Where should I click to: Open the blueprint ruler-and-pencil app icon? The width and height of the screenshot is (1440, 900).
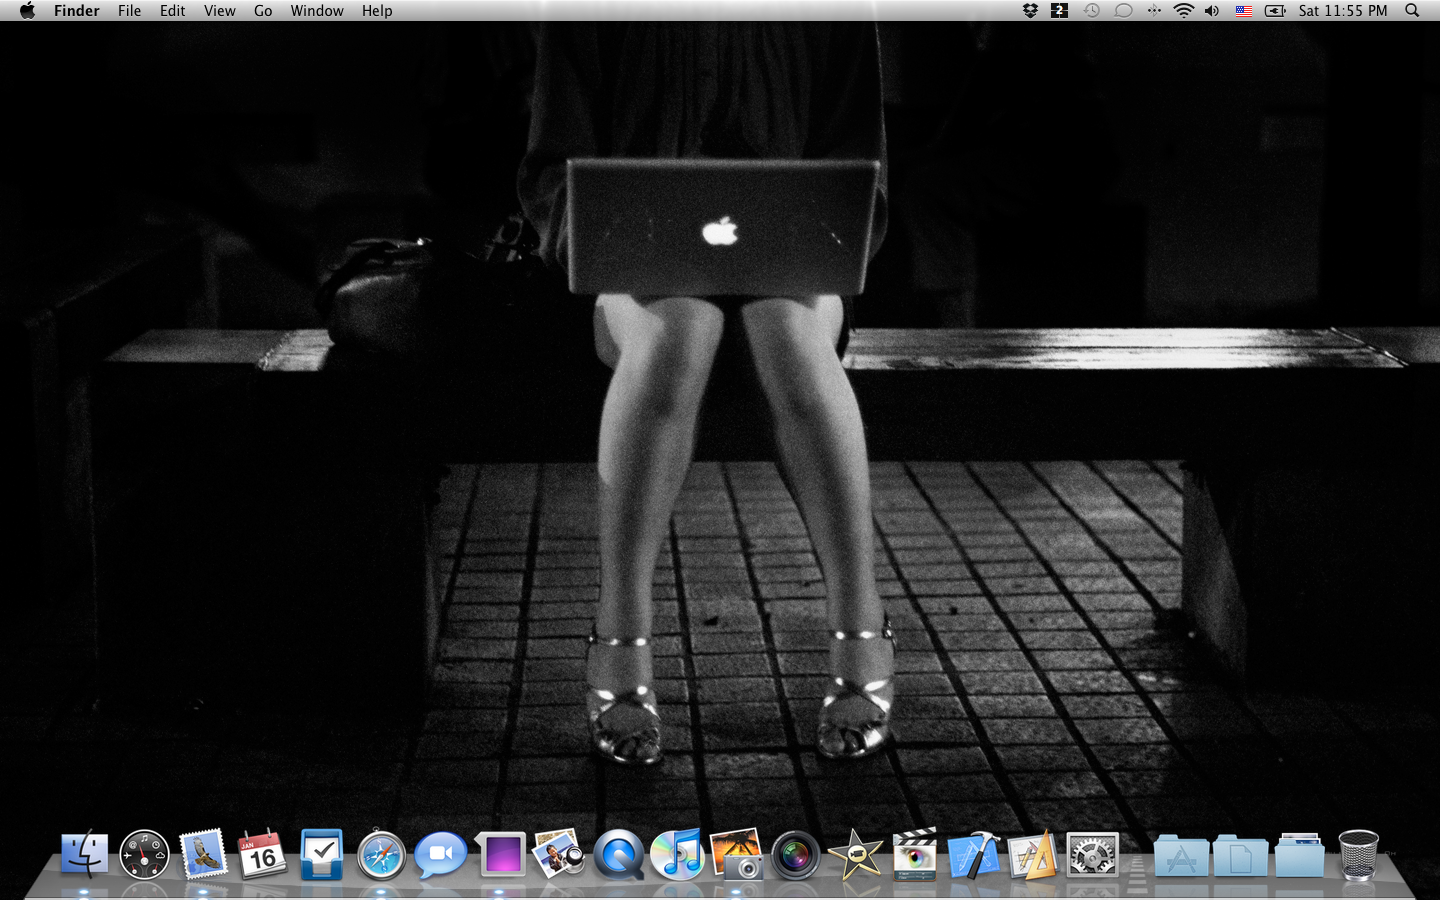coord(1033,855)
